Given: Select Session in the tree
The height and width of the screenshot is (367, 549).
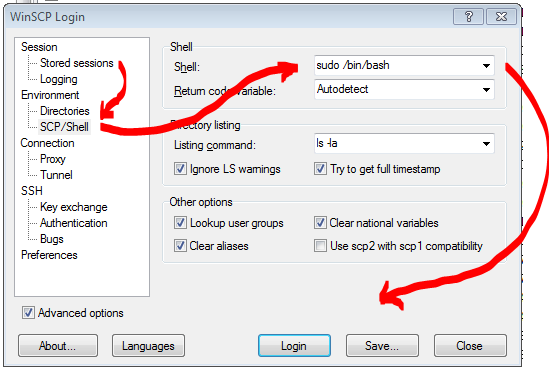Looking at the screenshot, I should pos(39,47).
